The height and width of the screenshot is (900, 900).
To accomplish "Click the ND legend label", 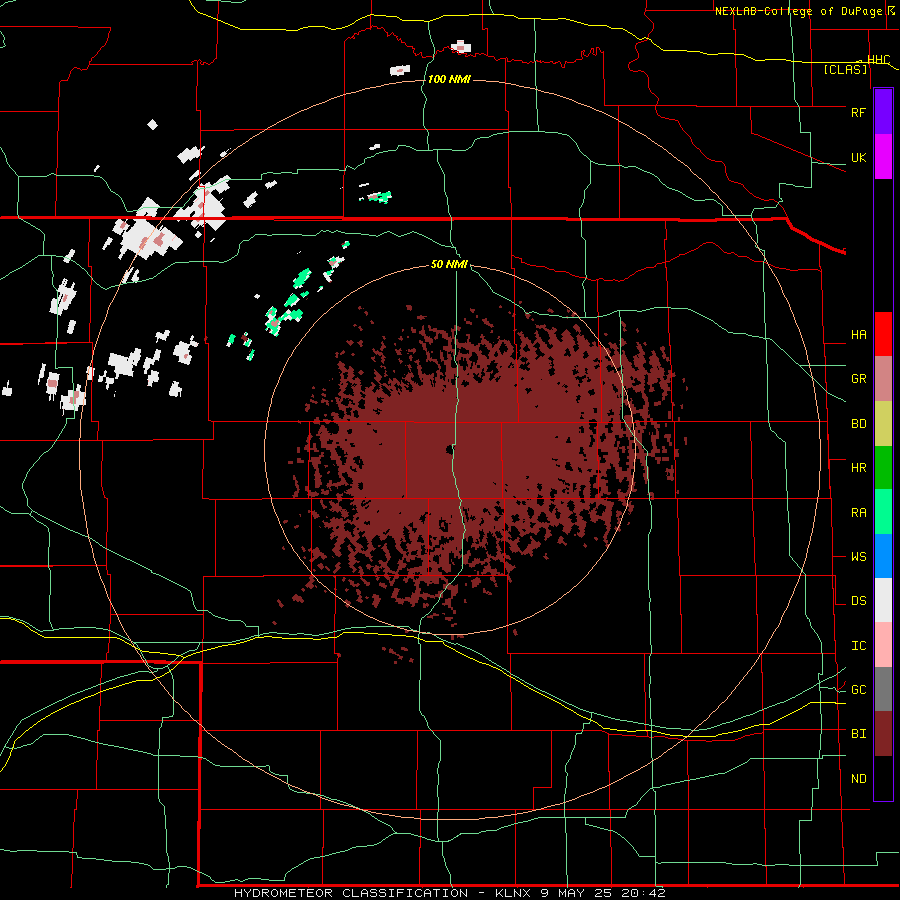I will (x=858, y=779).
